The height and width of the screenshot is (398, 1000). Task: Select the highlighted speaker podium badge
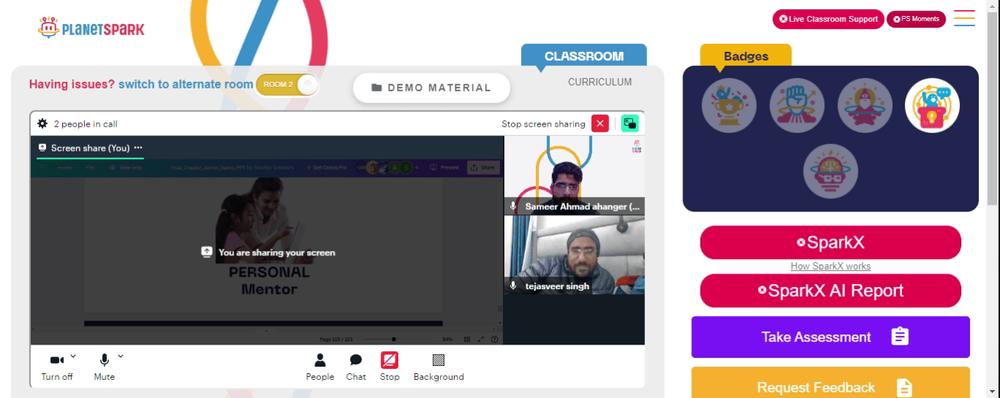click(x=932, y=106)
